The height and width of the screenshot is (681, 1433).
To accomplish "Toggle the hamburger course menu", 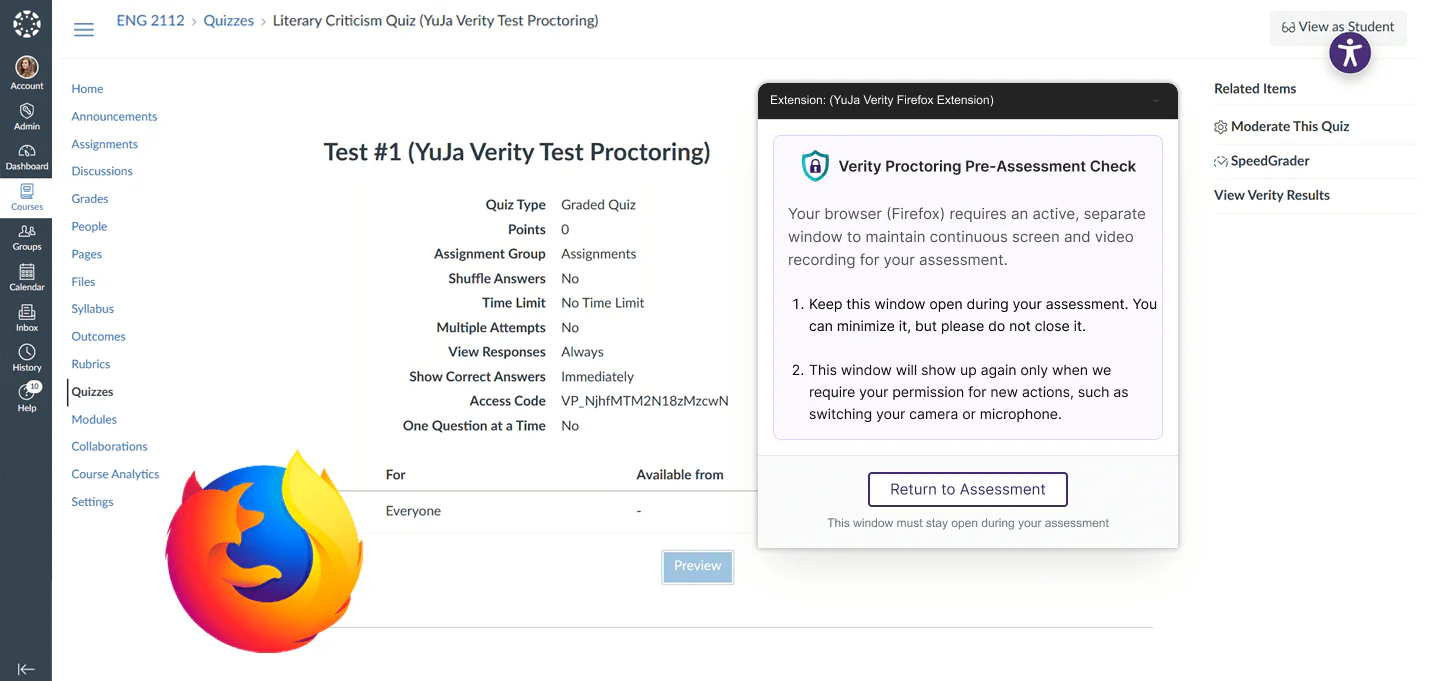I will click(84, 29).
